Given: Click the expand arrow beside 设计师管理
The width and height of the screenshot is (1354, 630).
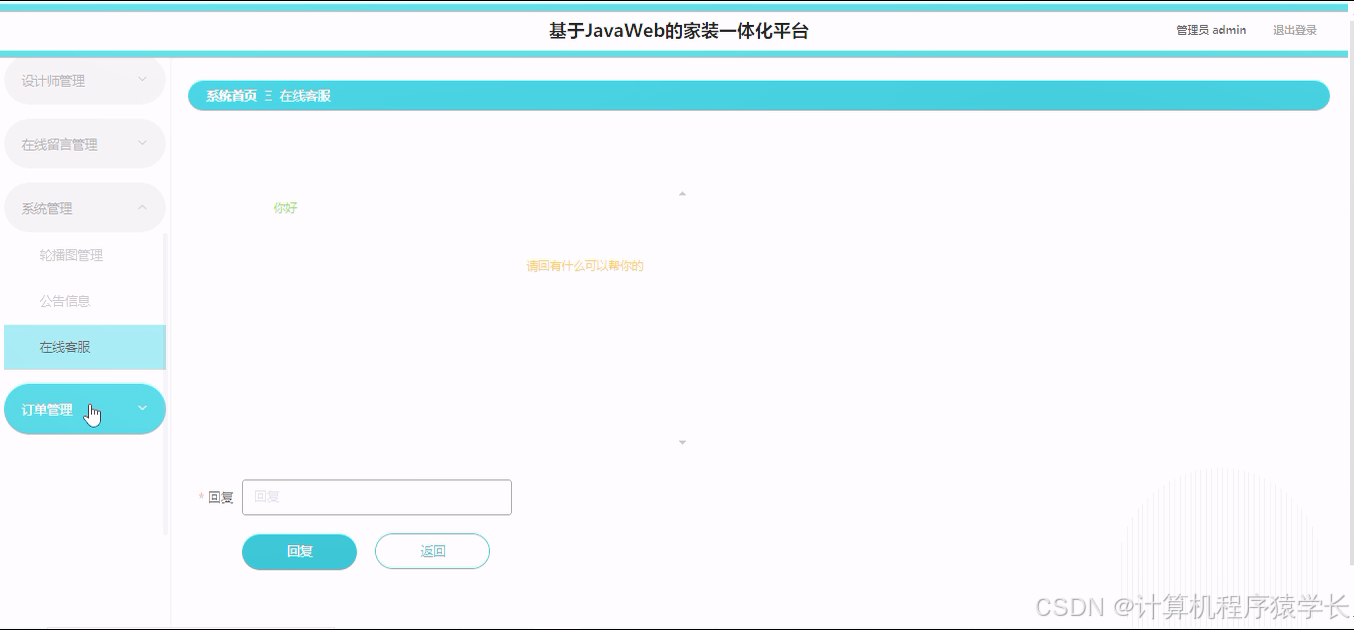Looking at the screenshot, I should click(x=142, y=80).
